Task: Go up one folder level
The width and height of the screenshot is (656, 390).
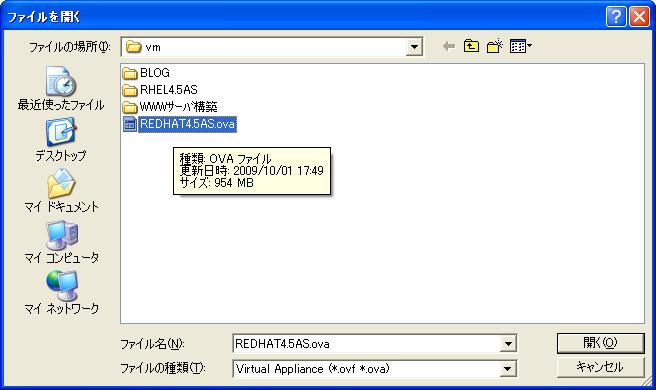Action: [472, 46]
